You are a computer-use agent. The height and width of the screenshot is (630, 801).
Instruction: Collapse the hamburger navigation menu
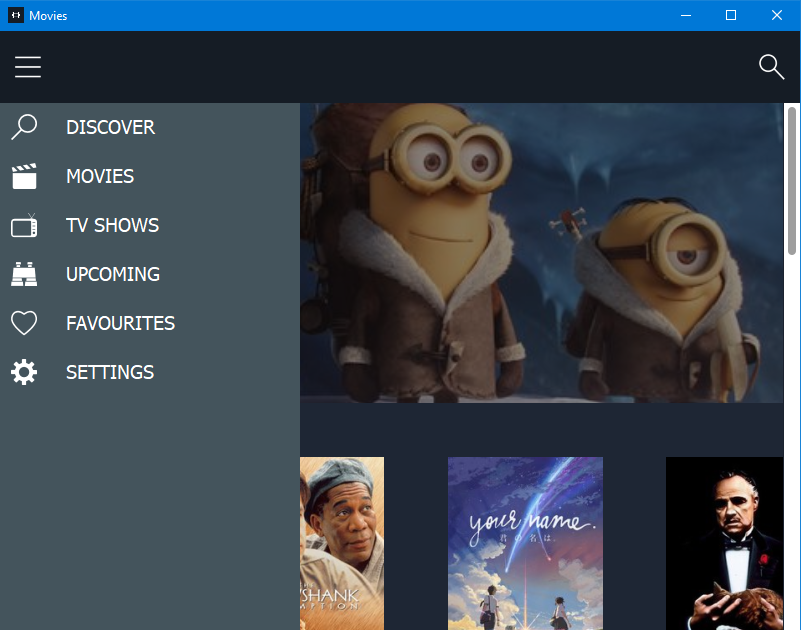point(28,67)
